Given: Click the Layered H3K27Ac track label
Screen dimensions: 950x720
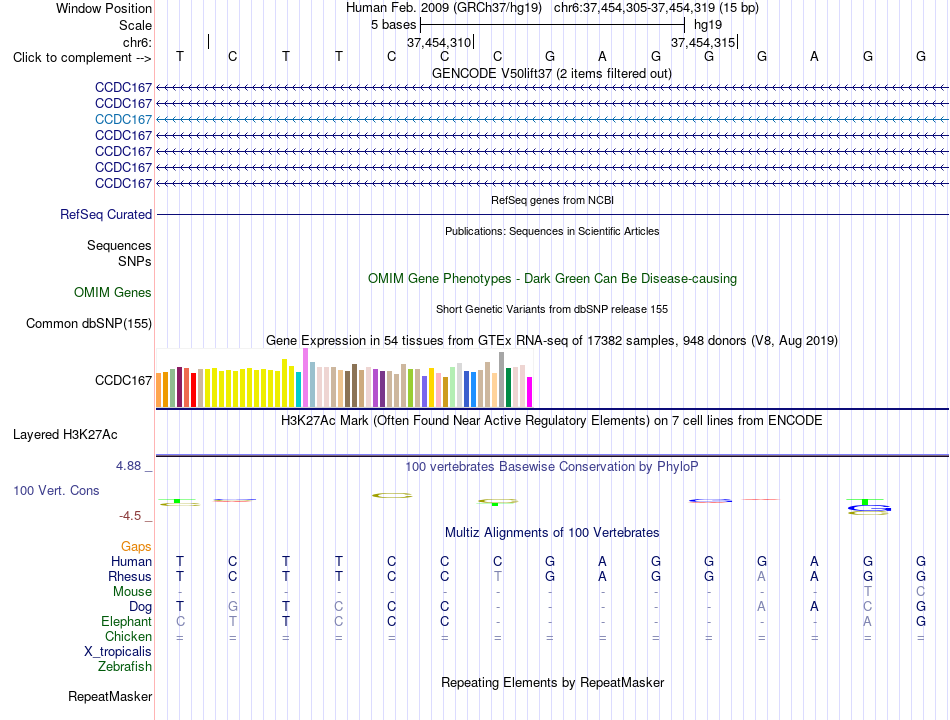Looking at the screenshot, I should 65,435.
